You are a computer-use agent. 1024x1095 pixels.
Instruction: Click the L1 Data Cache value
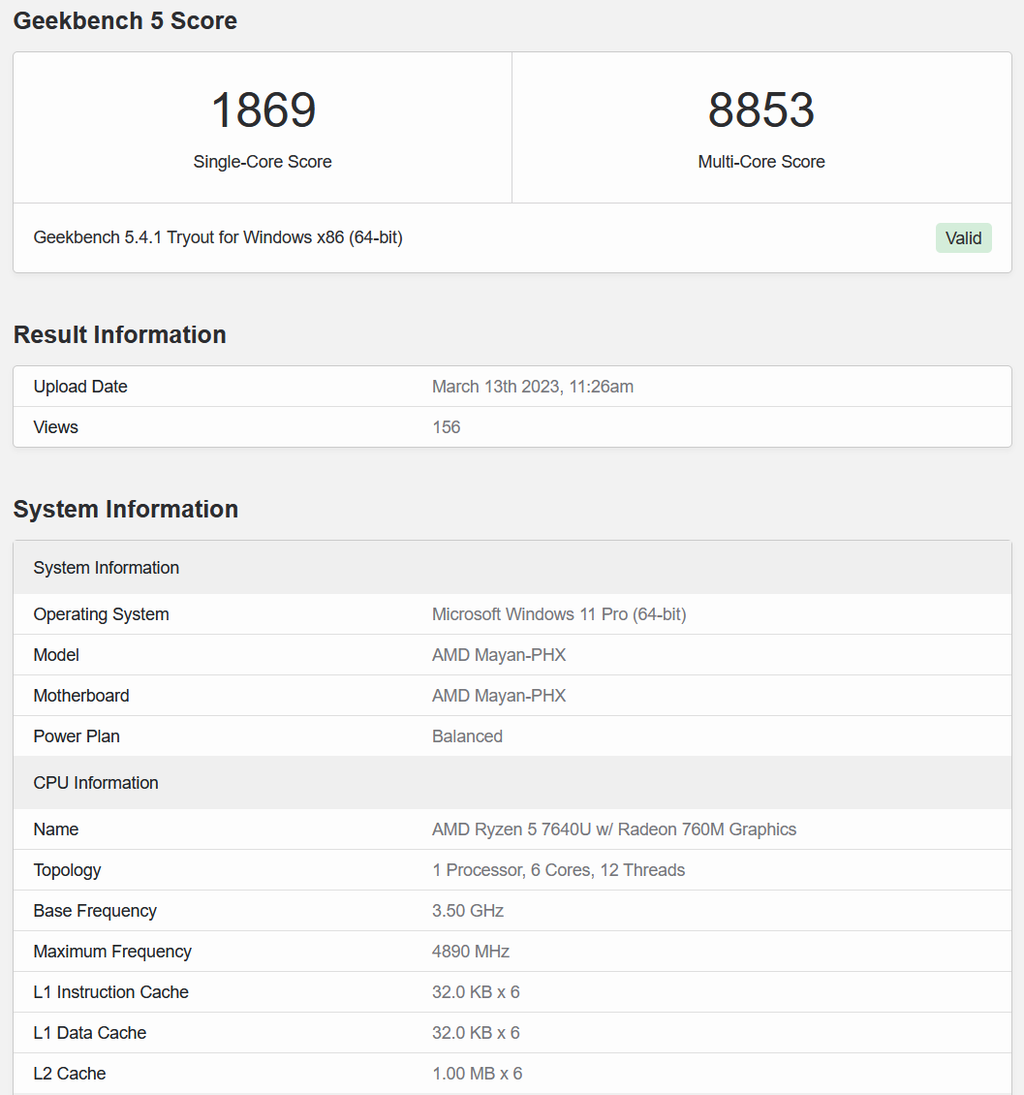point(476,1033)
